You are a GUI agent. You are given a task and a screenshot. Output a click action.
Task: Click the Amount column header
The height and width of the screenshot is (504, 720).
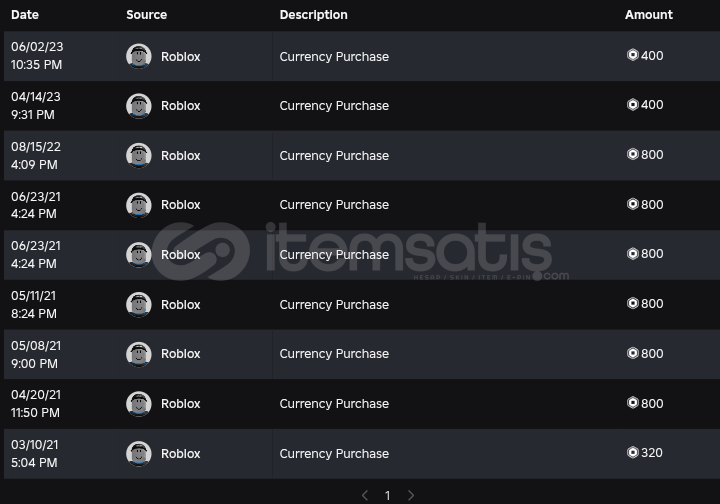648,15
